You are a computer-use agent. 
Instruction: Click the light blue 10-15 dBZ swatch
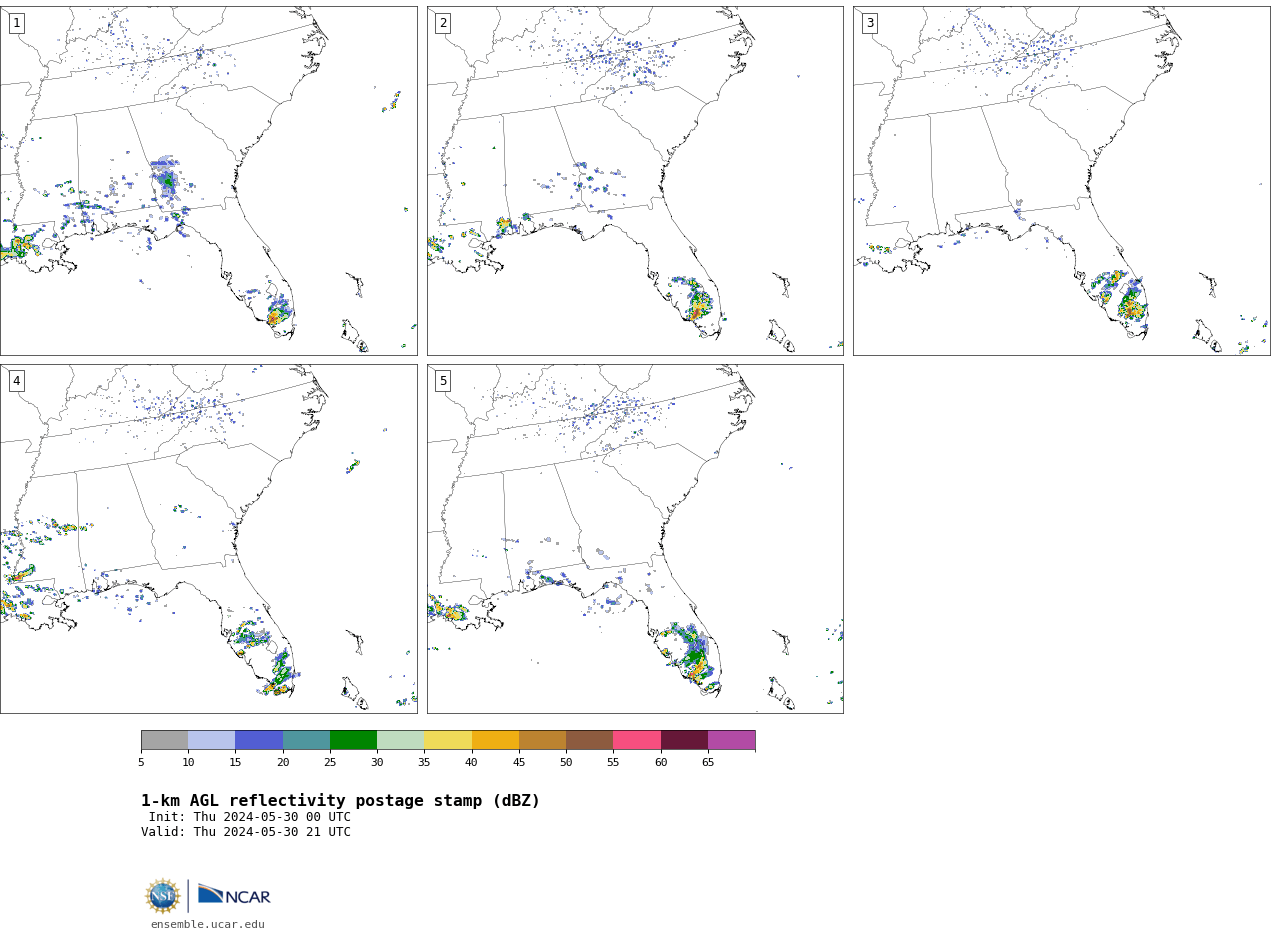212,740
